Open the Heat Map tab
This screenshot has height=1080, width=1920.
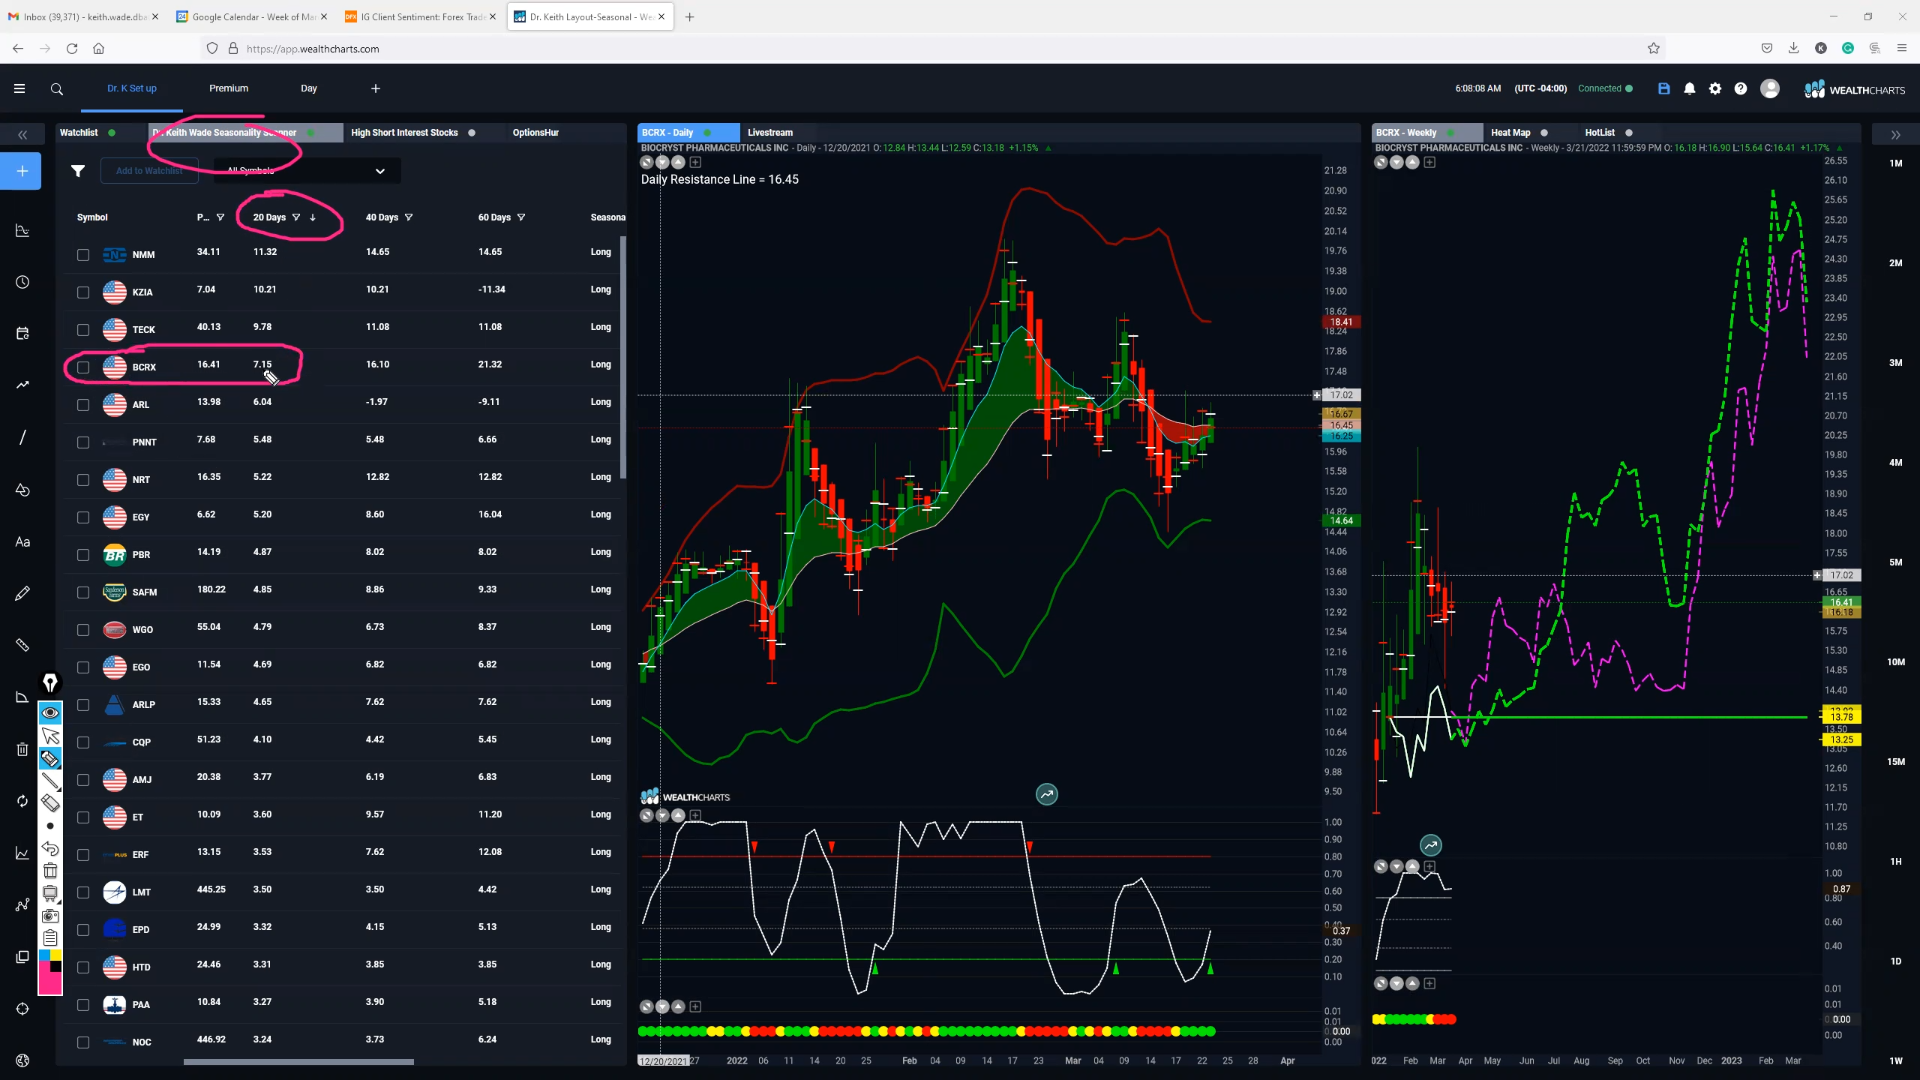point(1510,133)
